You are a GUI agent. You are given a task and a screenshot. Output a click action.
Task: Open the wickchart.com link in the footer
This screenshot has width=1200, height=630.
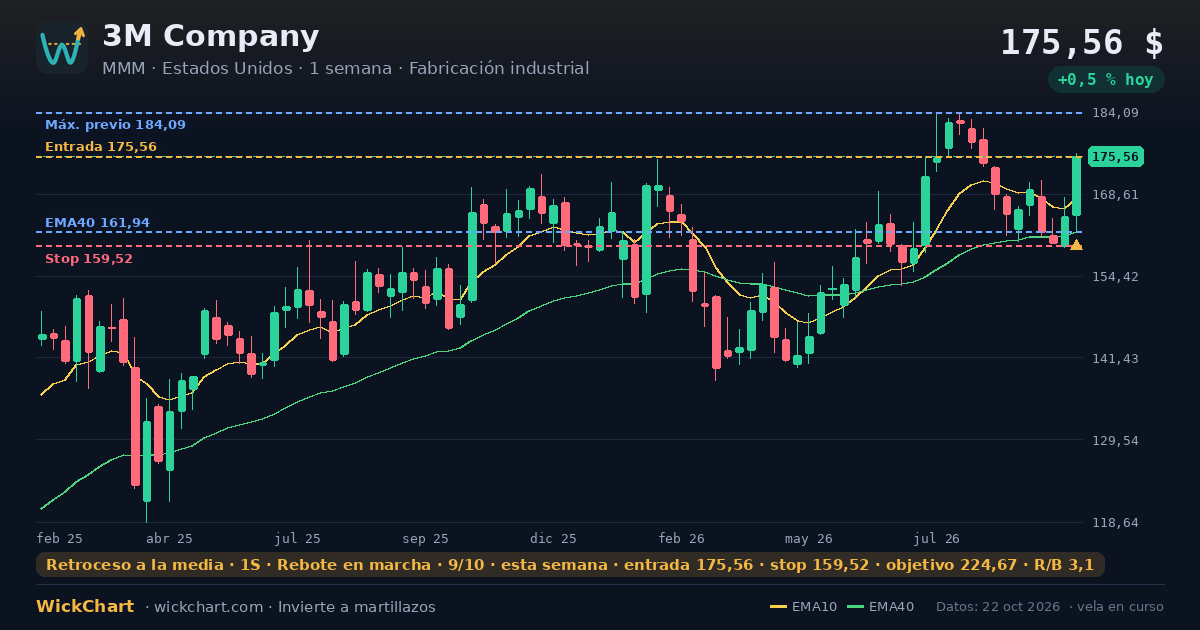[x=208, y=607]
